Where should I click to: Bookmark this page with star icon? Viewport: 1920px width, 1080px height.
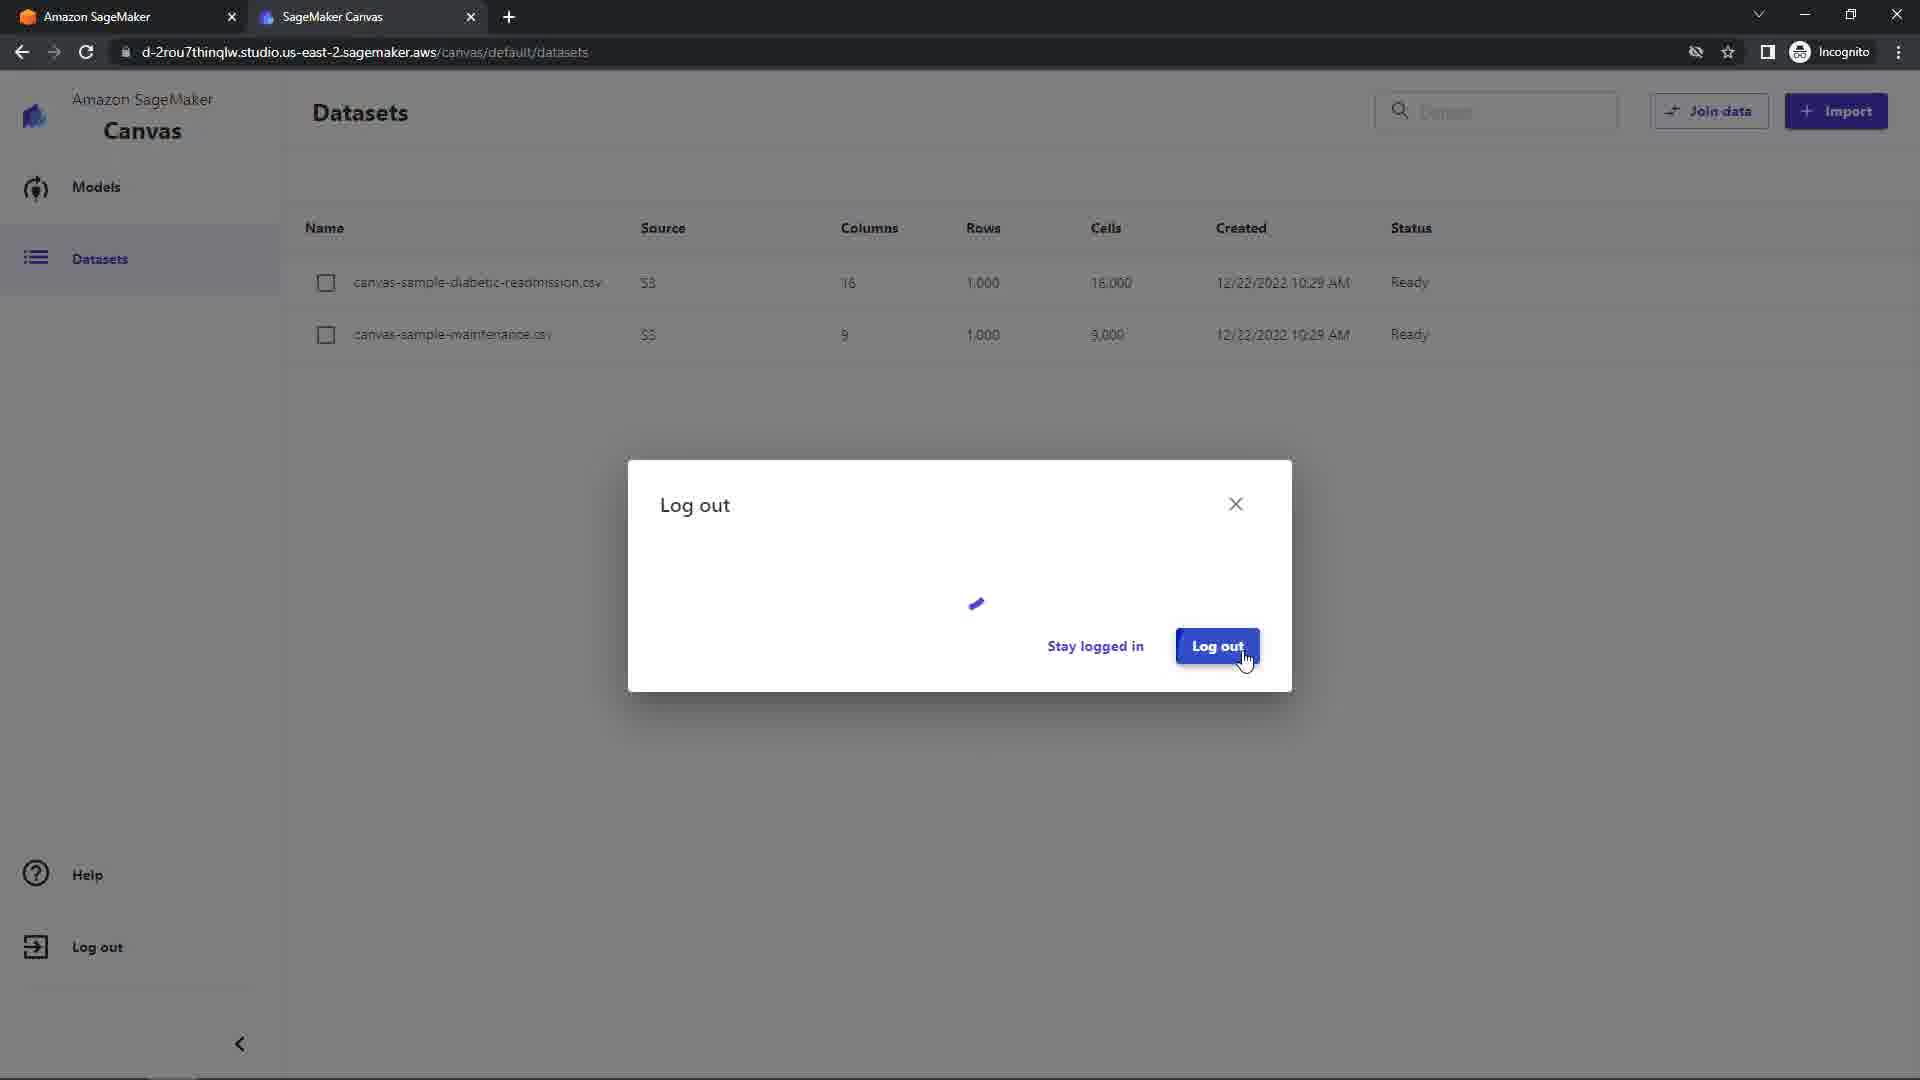point(1728,52)
